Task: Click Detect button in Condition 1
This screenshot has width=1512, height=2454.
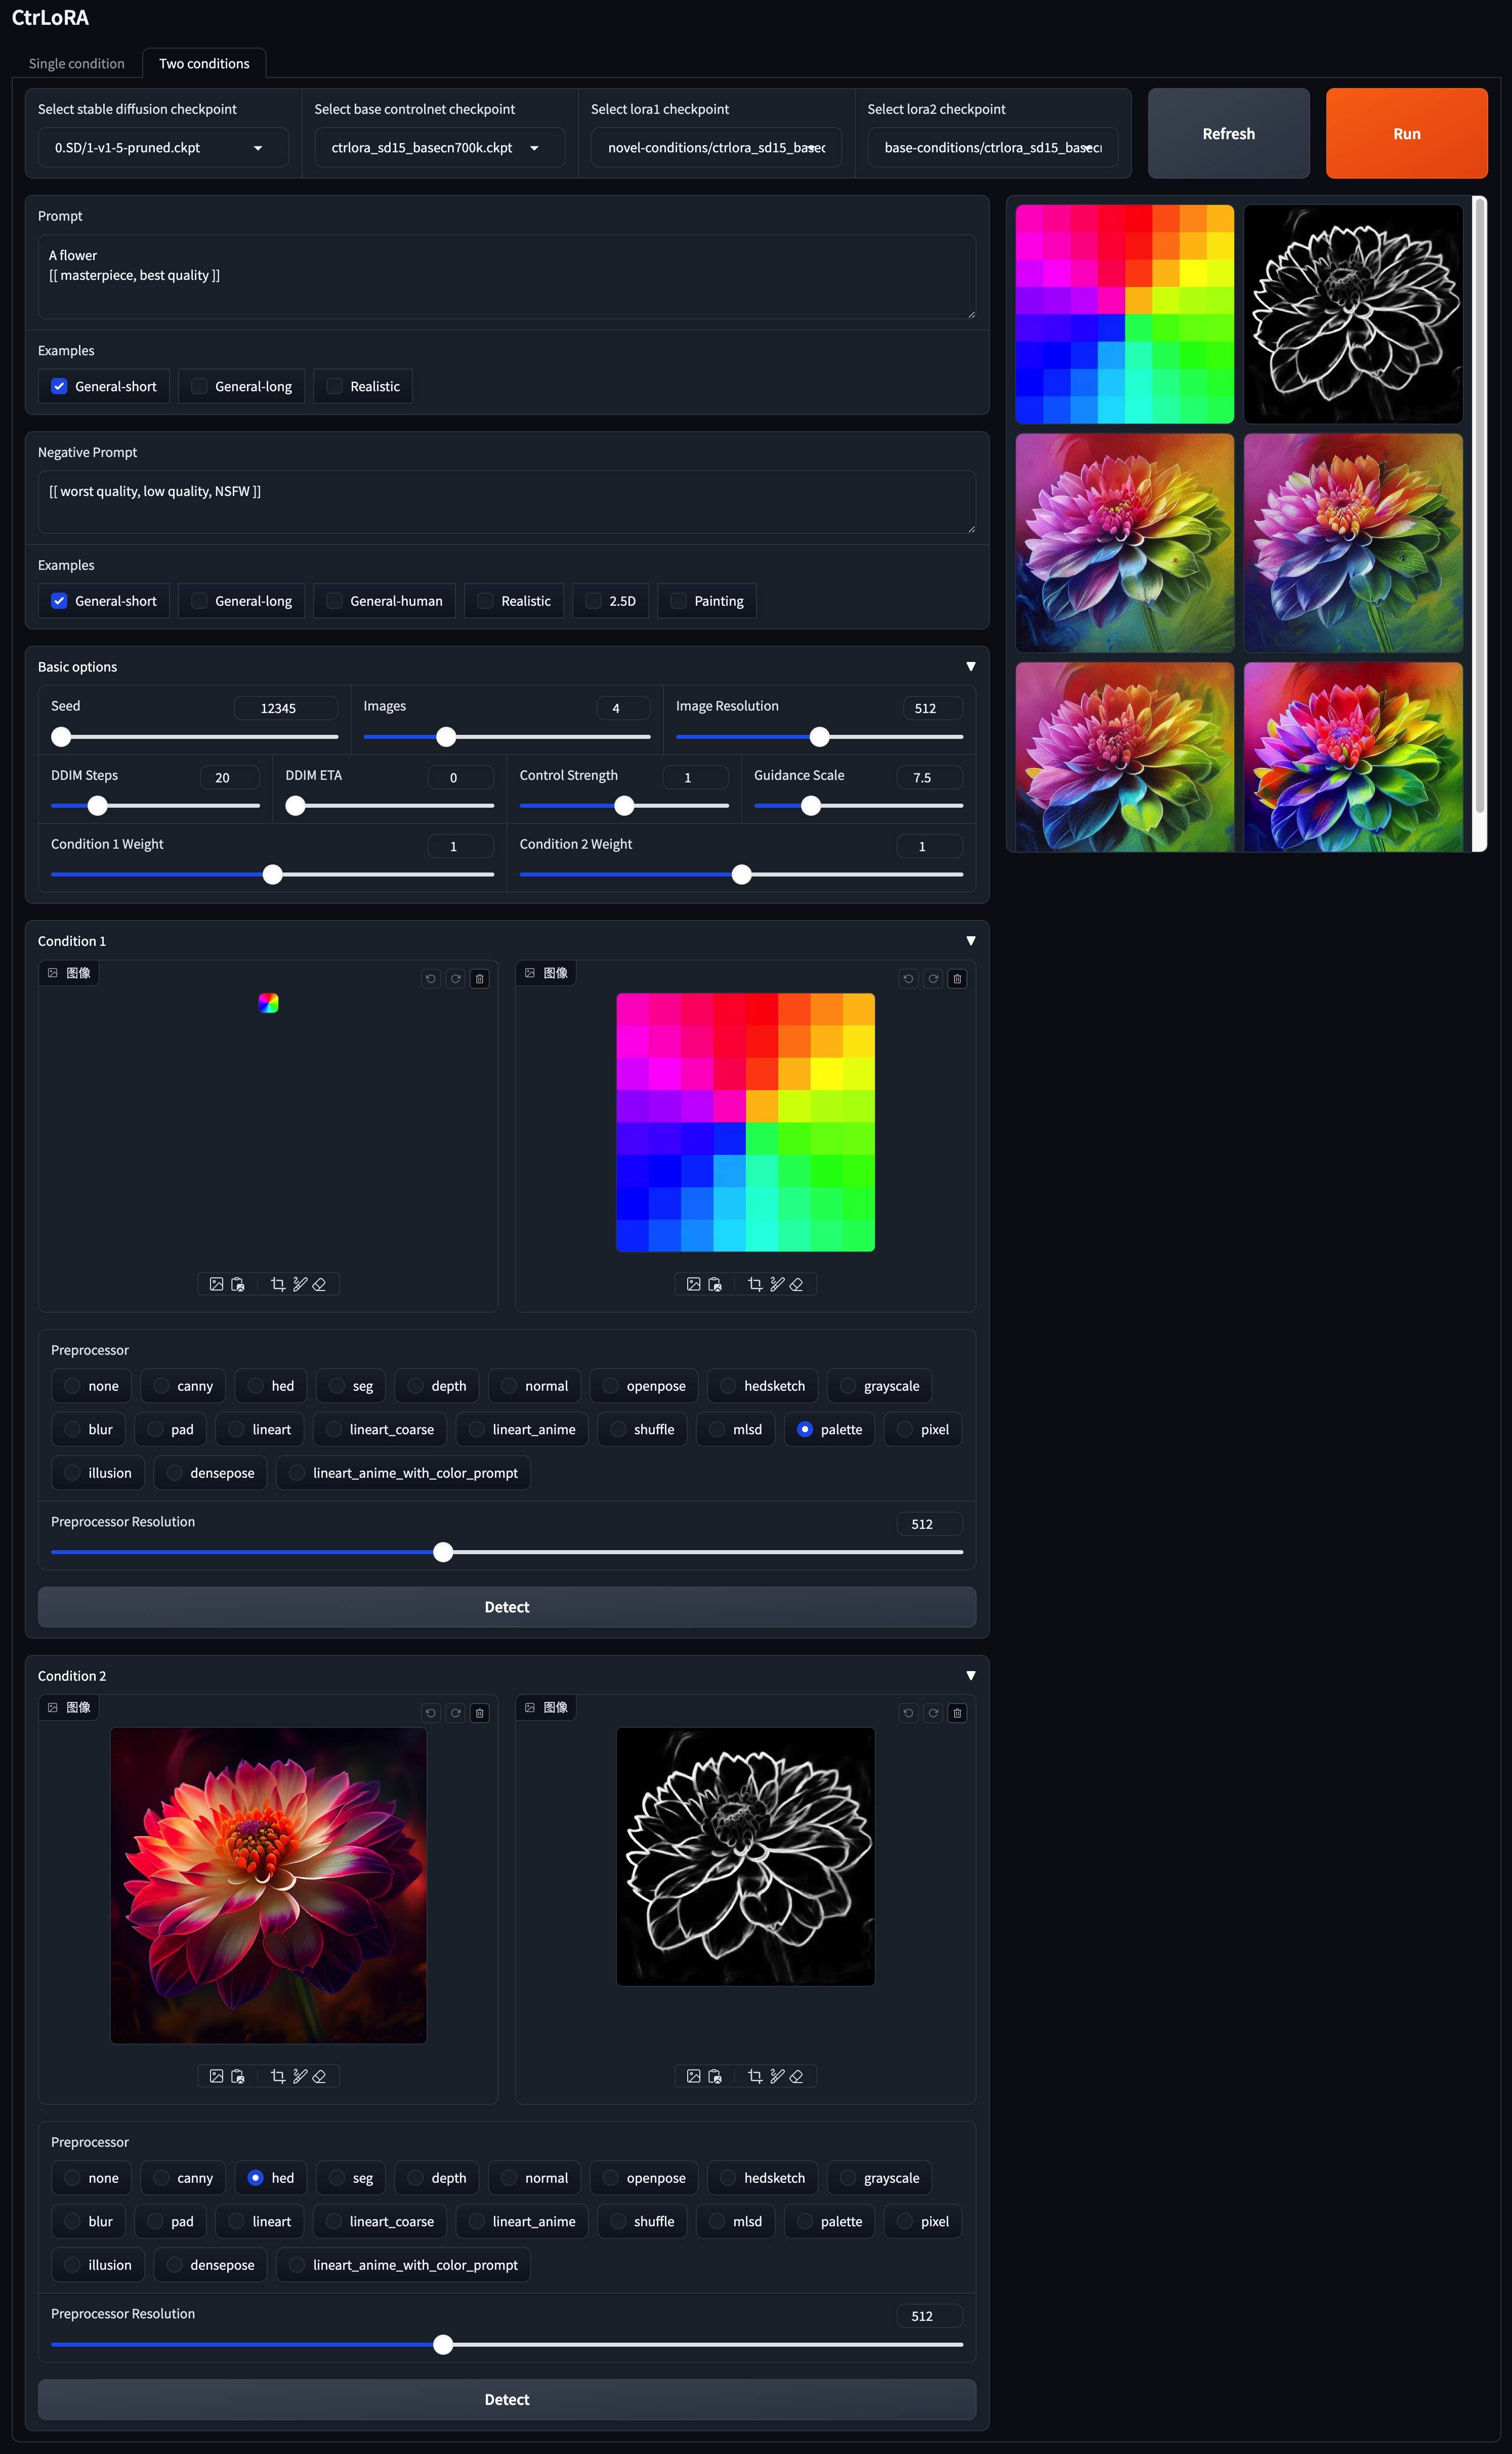Action: tap(506, 1607)
